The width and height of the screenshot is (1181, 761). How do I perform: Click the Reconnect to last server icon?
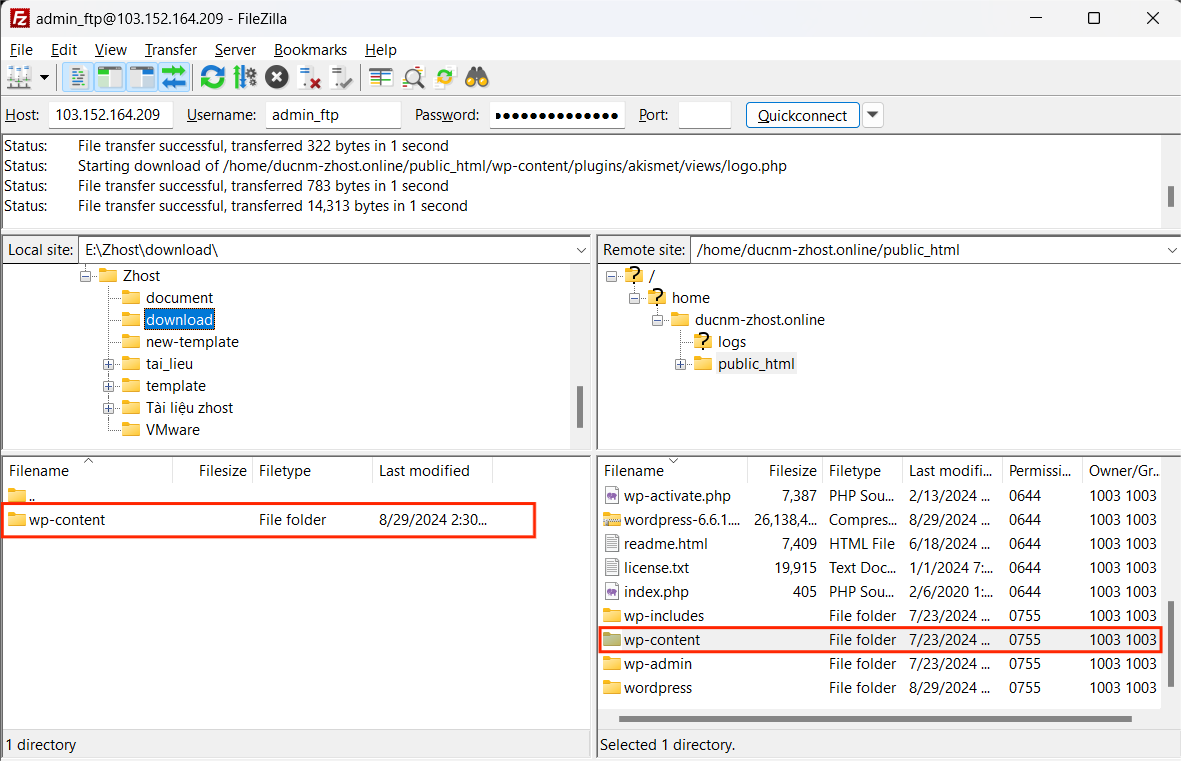(x=343, y=77)
